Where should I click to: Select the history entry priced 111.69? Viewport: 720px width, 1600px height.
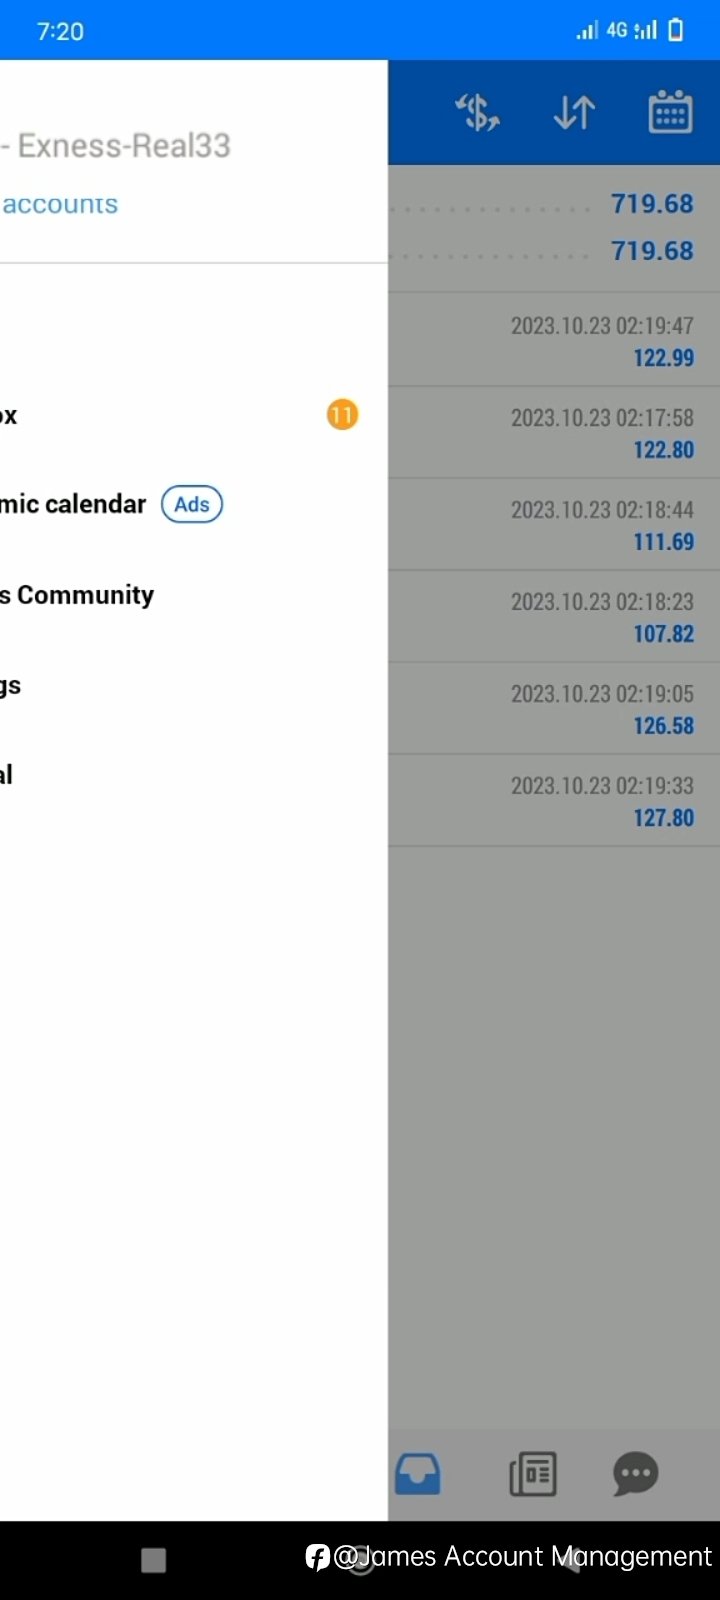click(x=554, y=525)
